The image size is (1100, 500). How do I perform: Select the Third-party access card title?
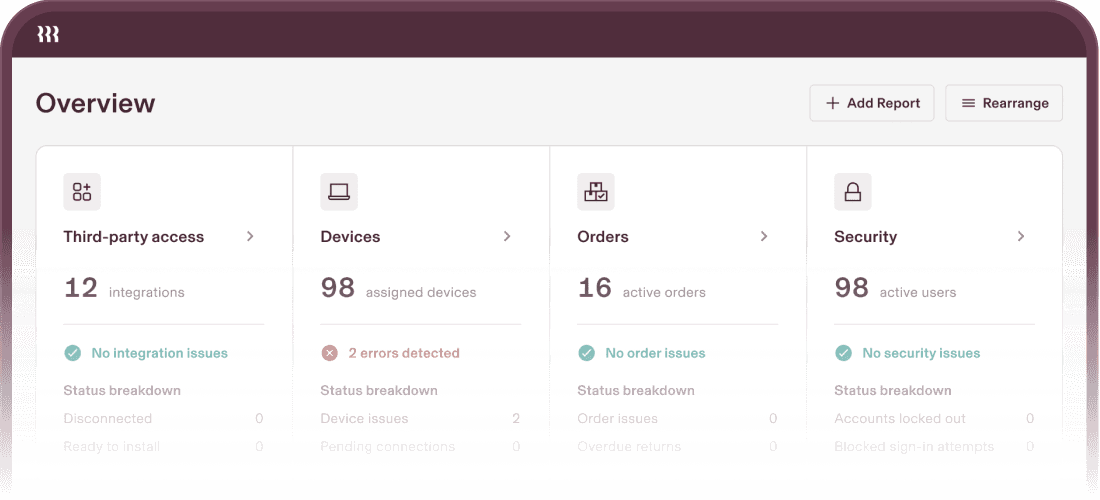click(x=133, y=237)
